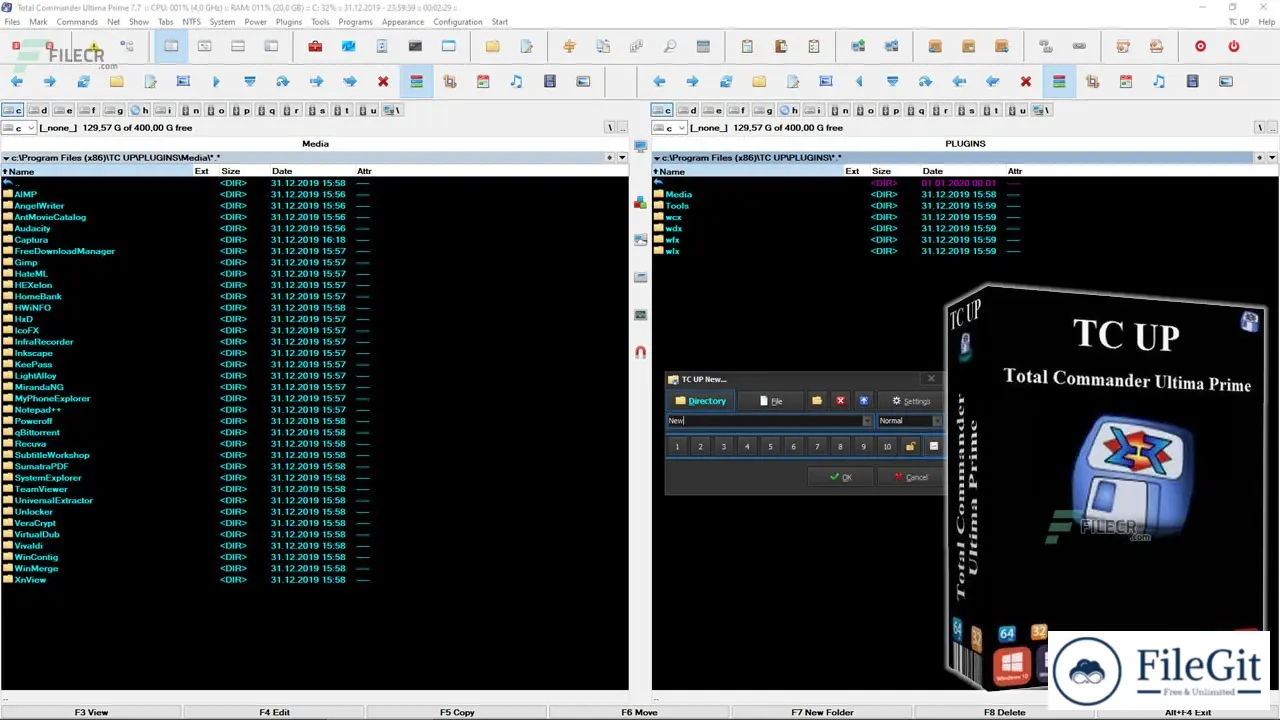Click the calculator icon in top toolbar

click(703, 46)
